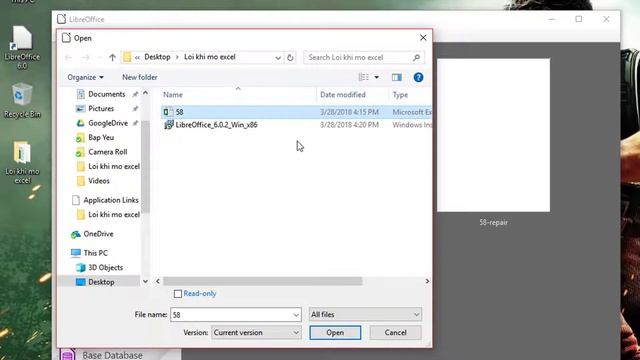
Task: Go up one folder level
Action: coord(112,58)
